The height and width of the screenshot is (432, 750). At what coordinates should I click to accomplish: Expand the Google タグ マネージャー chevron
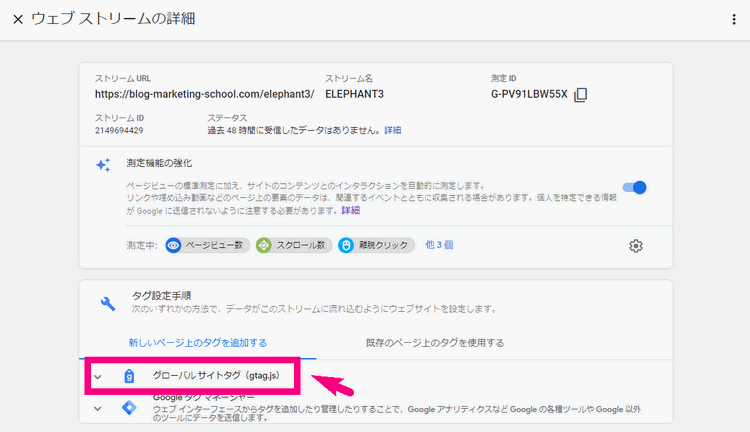click(98, 409)
